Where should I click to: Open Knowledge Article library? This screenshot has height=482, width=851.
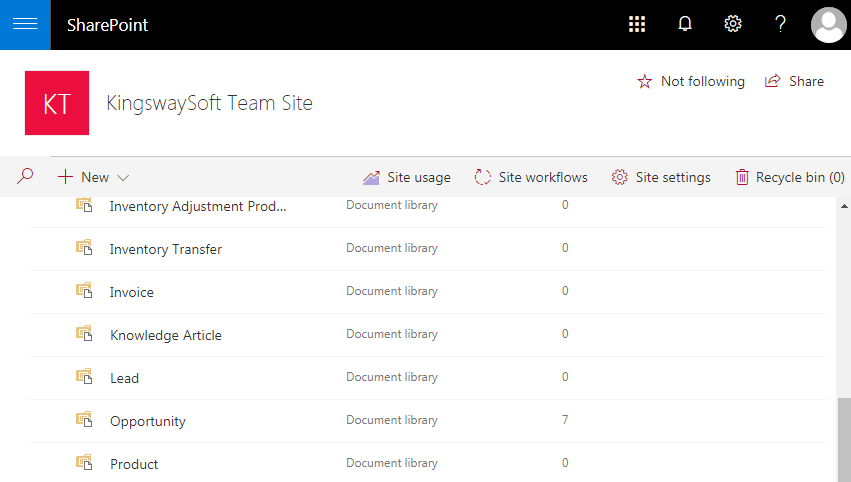pyautogui.click(x=166, y=335)
